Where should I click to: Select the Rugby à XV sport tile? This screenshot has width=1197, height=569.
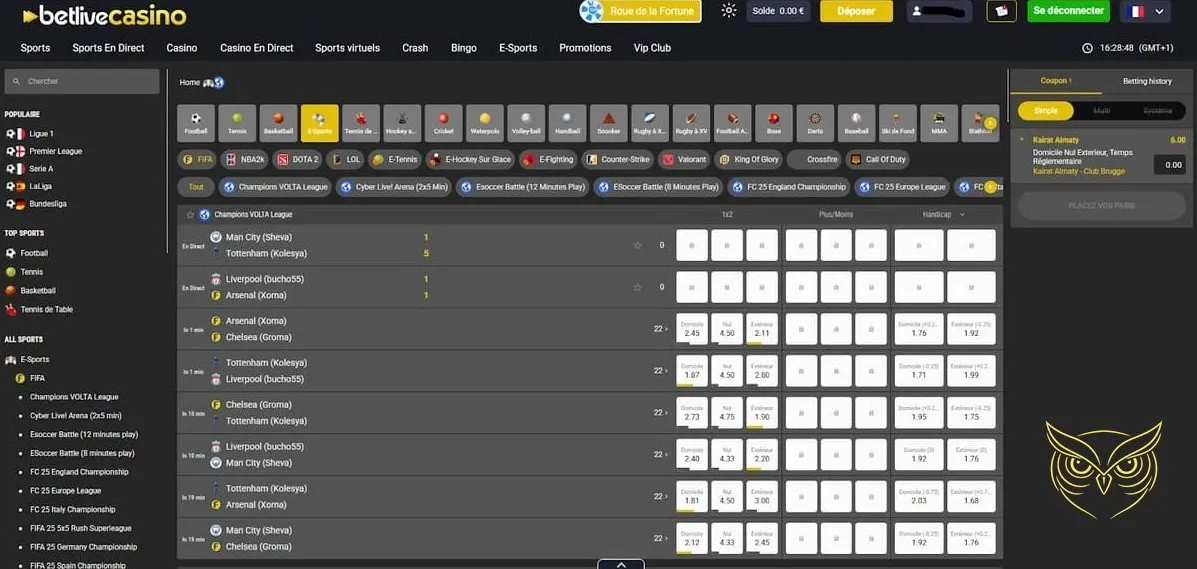pos(690,123)
